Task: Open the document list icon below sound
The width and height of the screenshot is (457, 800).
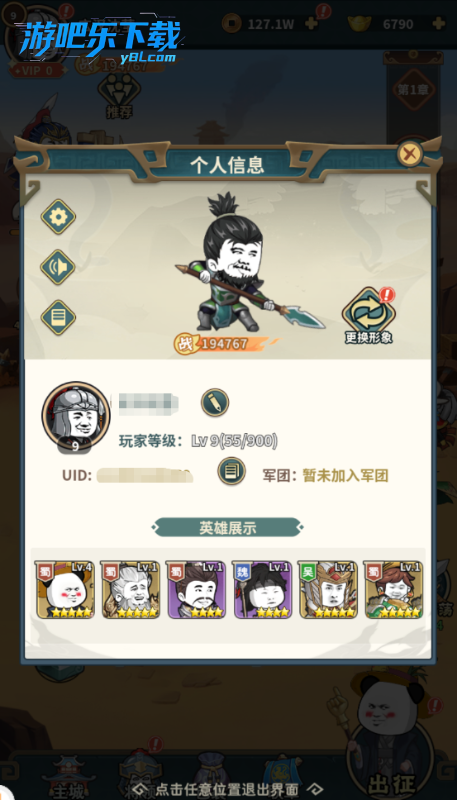Action: (58, 317)
